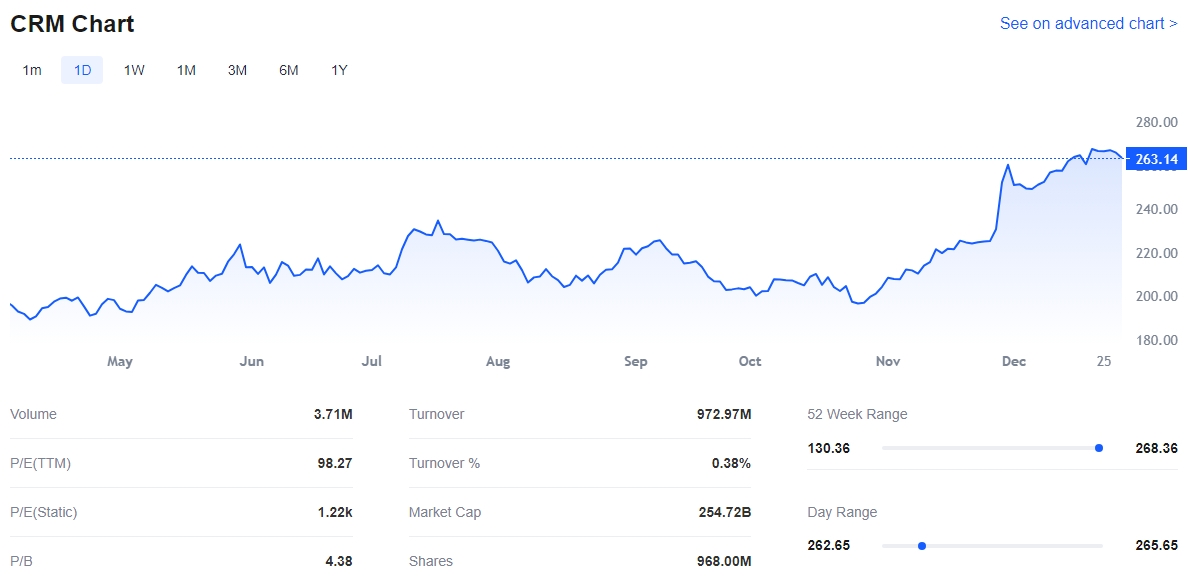This screenshot has width=1188, height=584.
Task: Show the 1Y chart range
Action: click(x=339, y=70)
